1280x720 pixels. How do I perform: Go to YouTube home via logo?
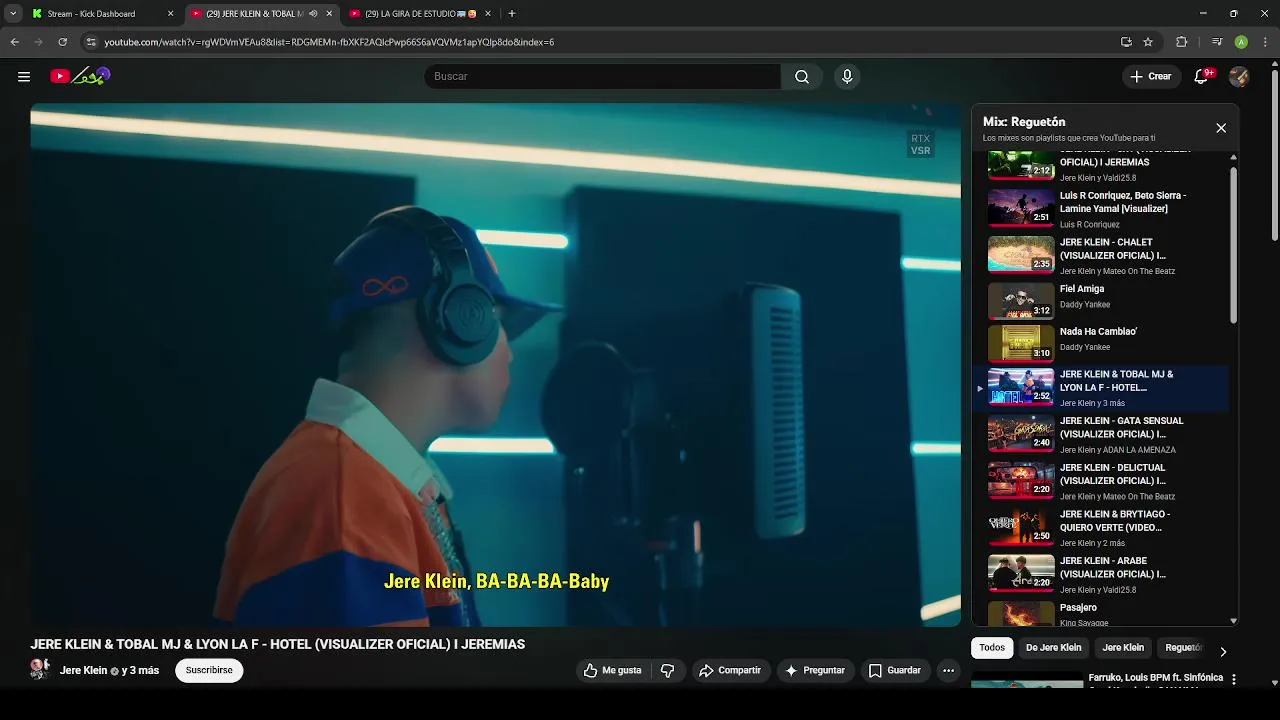point(80,76)
